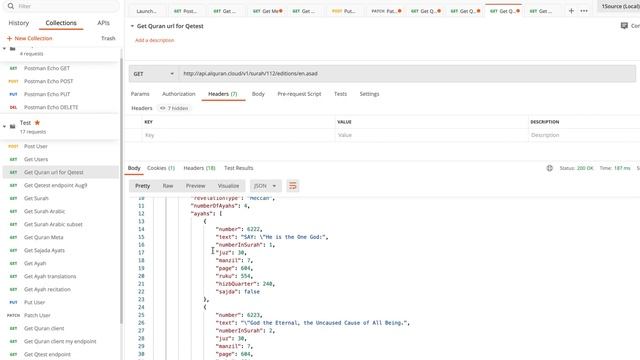Open the Patch User request
640x360 pixels.
coord(37,316)
